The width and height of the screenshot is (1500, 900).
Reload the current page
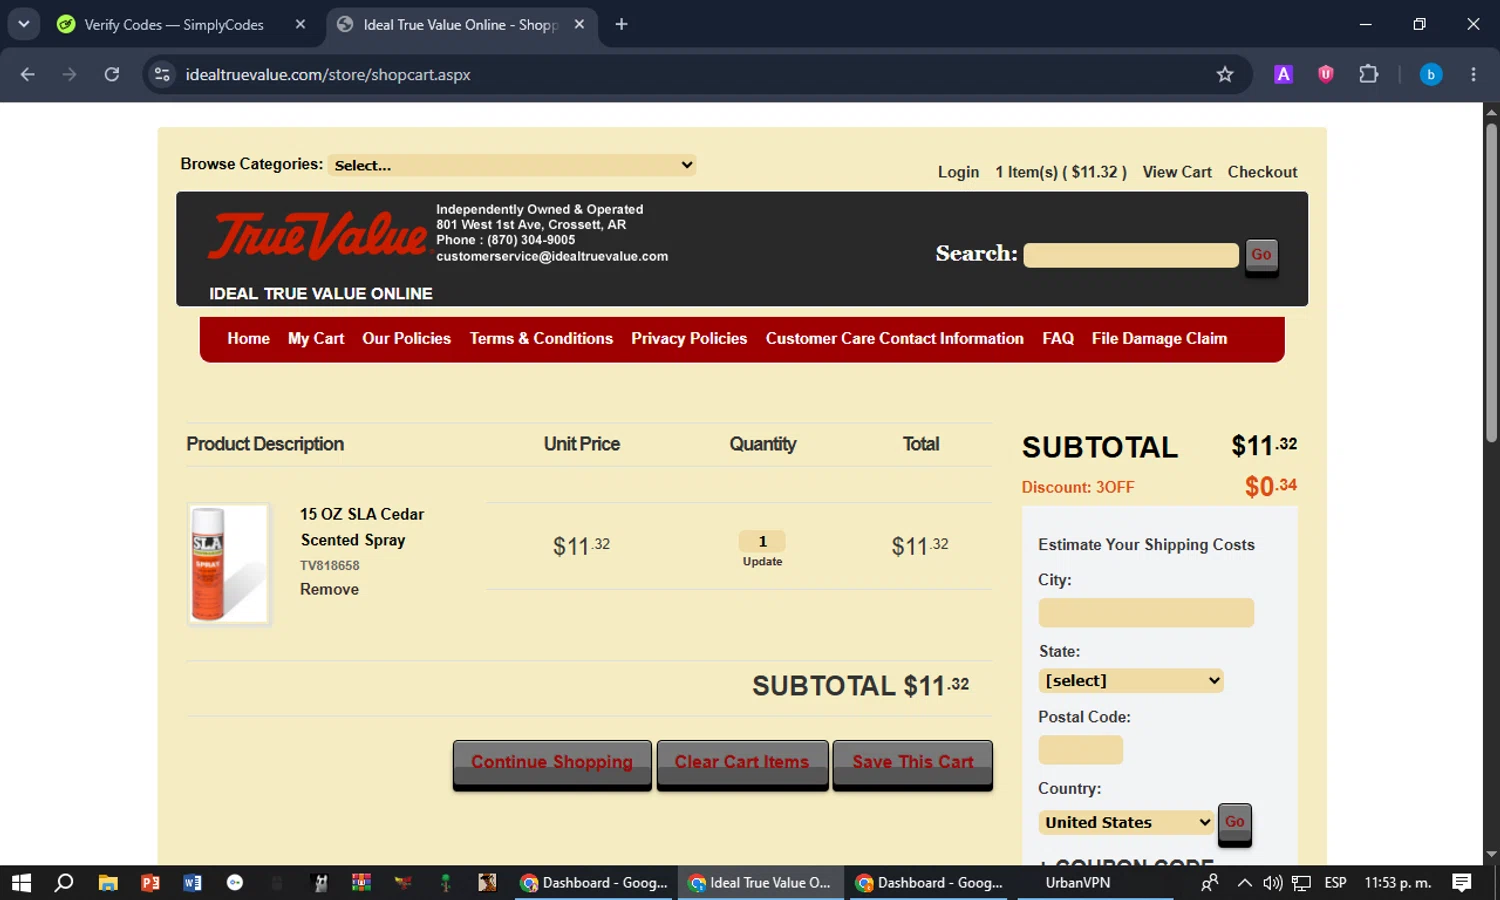coord(112,74)
